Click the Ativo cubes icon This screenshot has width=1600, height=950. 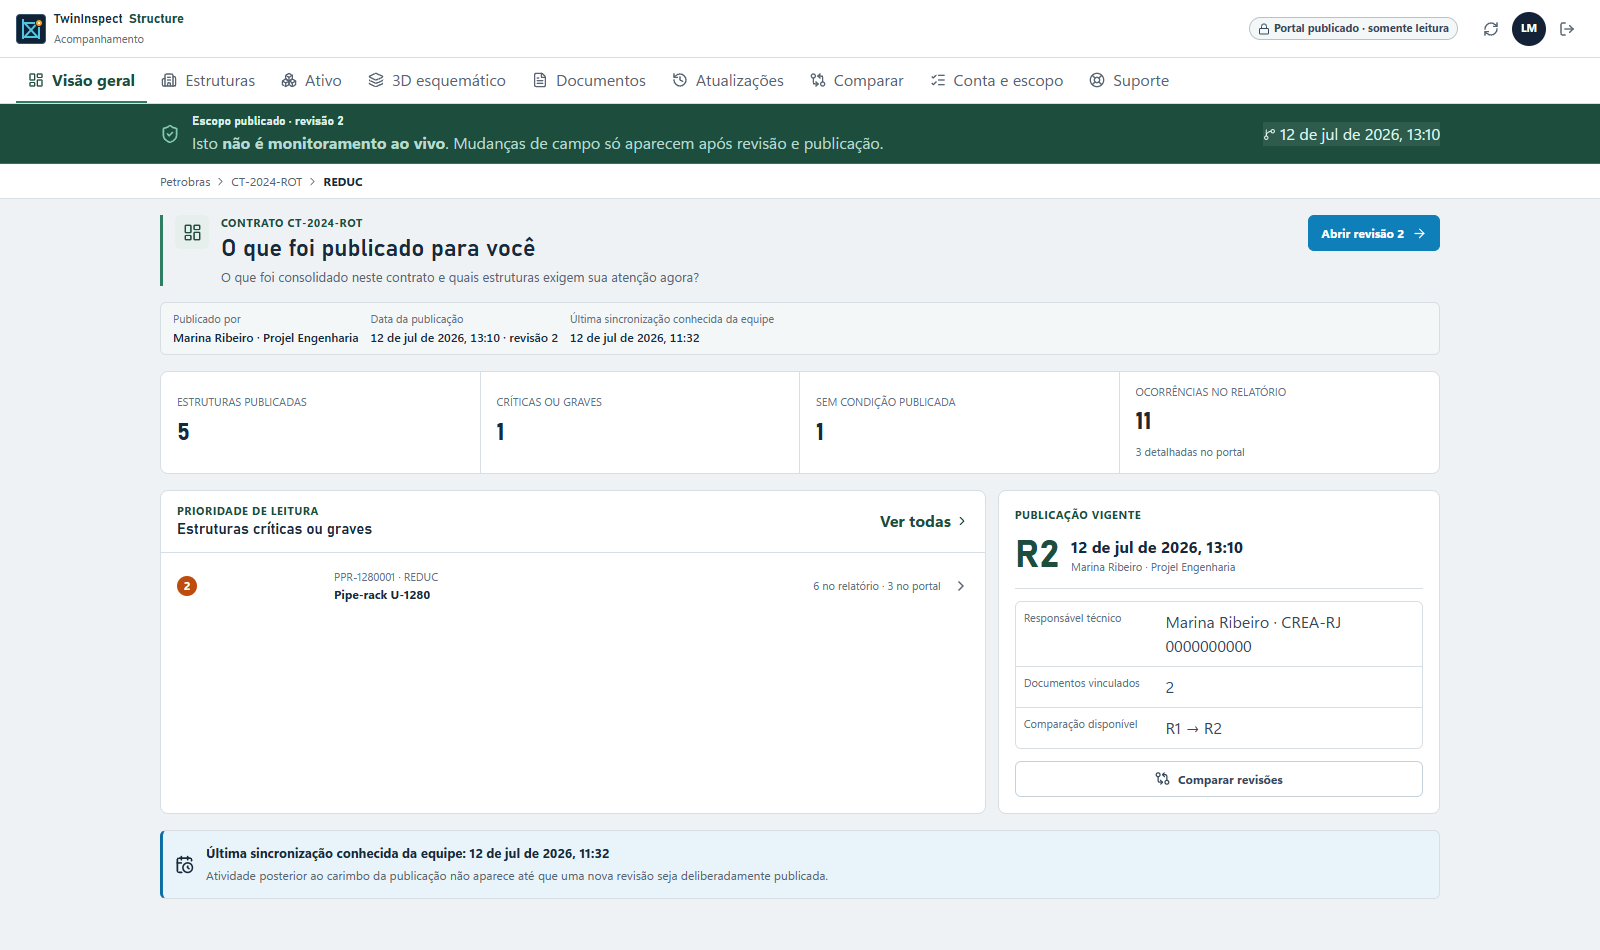pyautogui.click(x=289, y=80)
